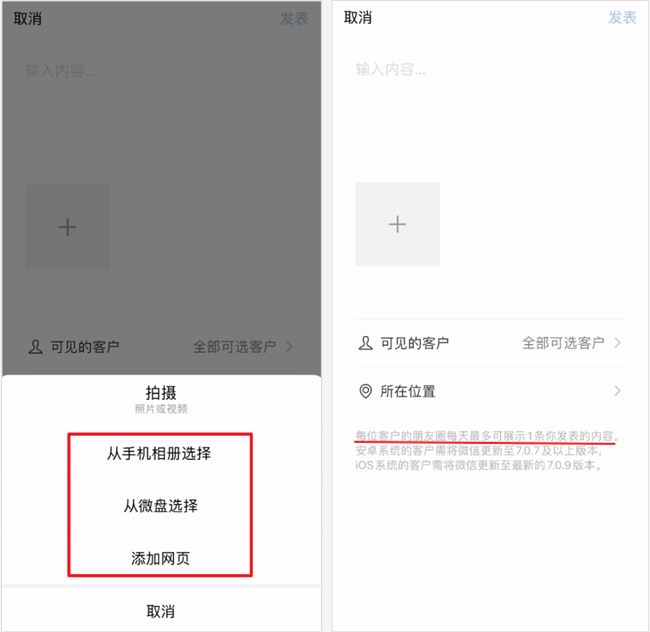650x632 pixels.
Task: Tap 发表 on the right screen
Action: (622, 18)
